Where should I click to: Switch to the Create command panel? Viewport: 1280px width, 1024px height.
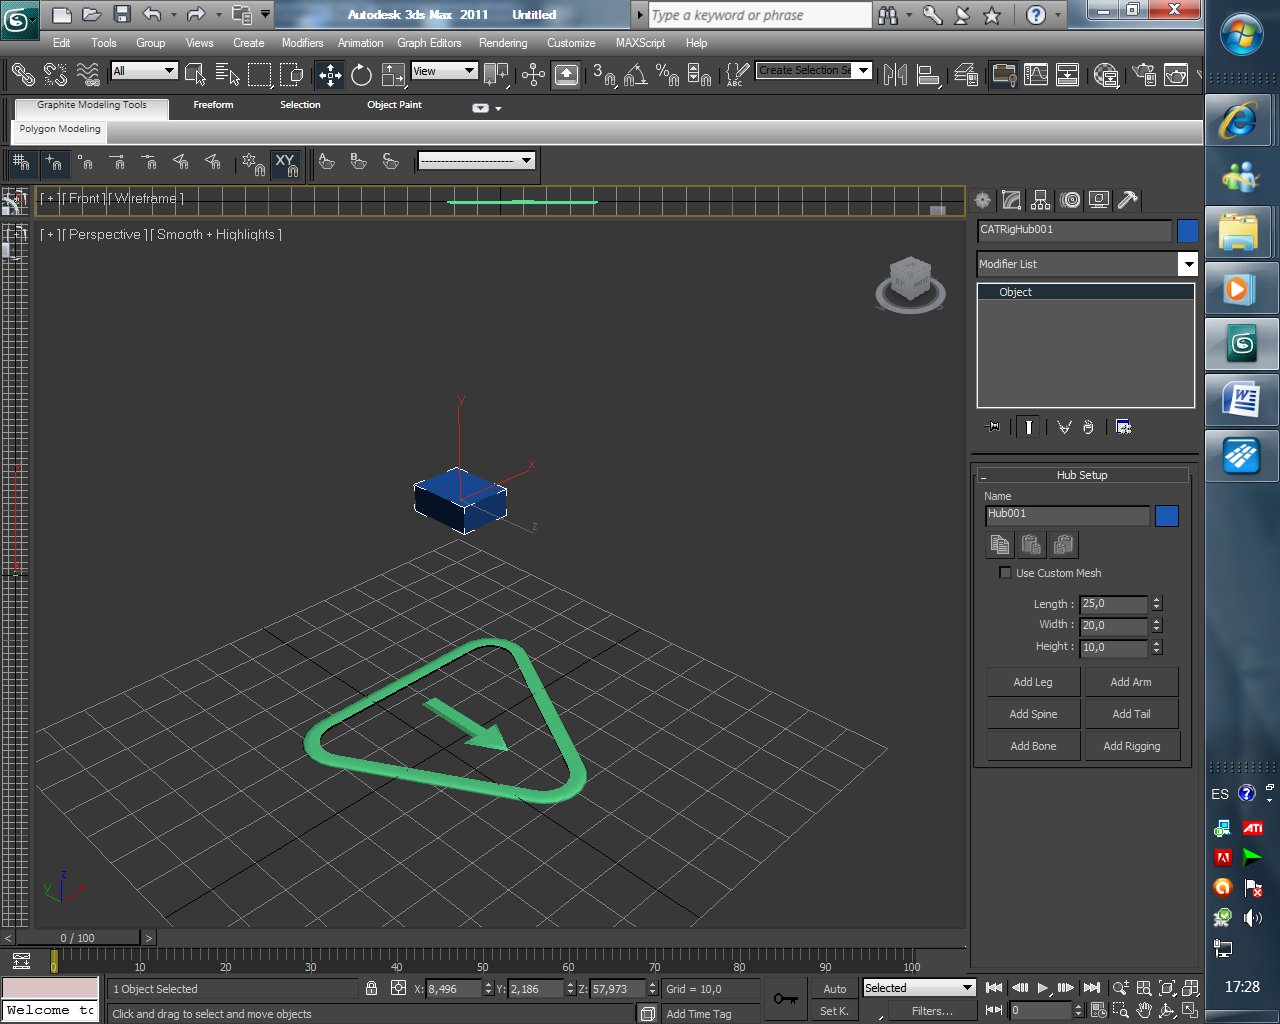pyautogui.click(x=983, y=200)
